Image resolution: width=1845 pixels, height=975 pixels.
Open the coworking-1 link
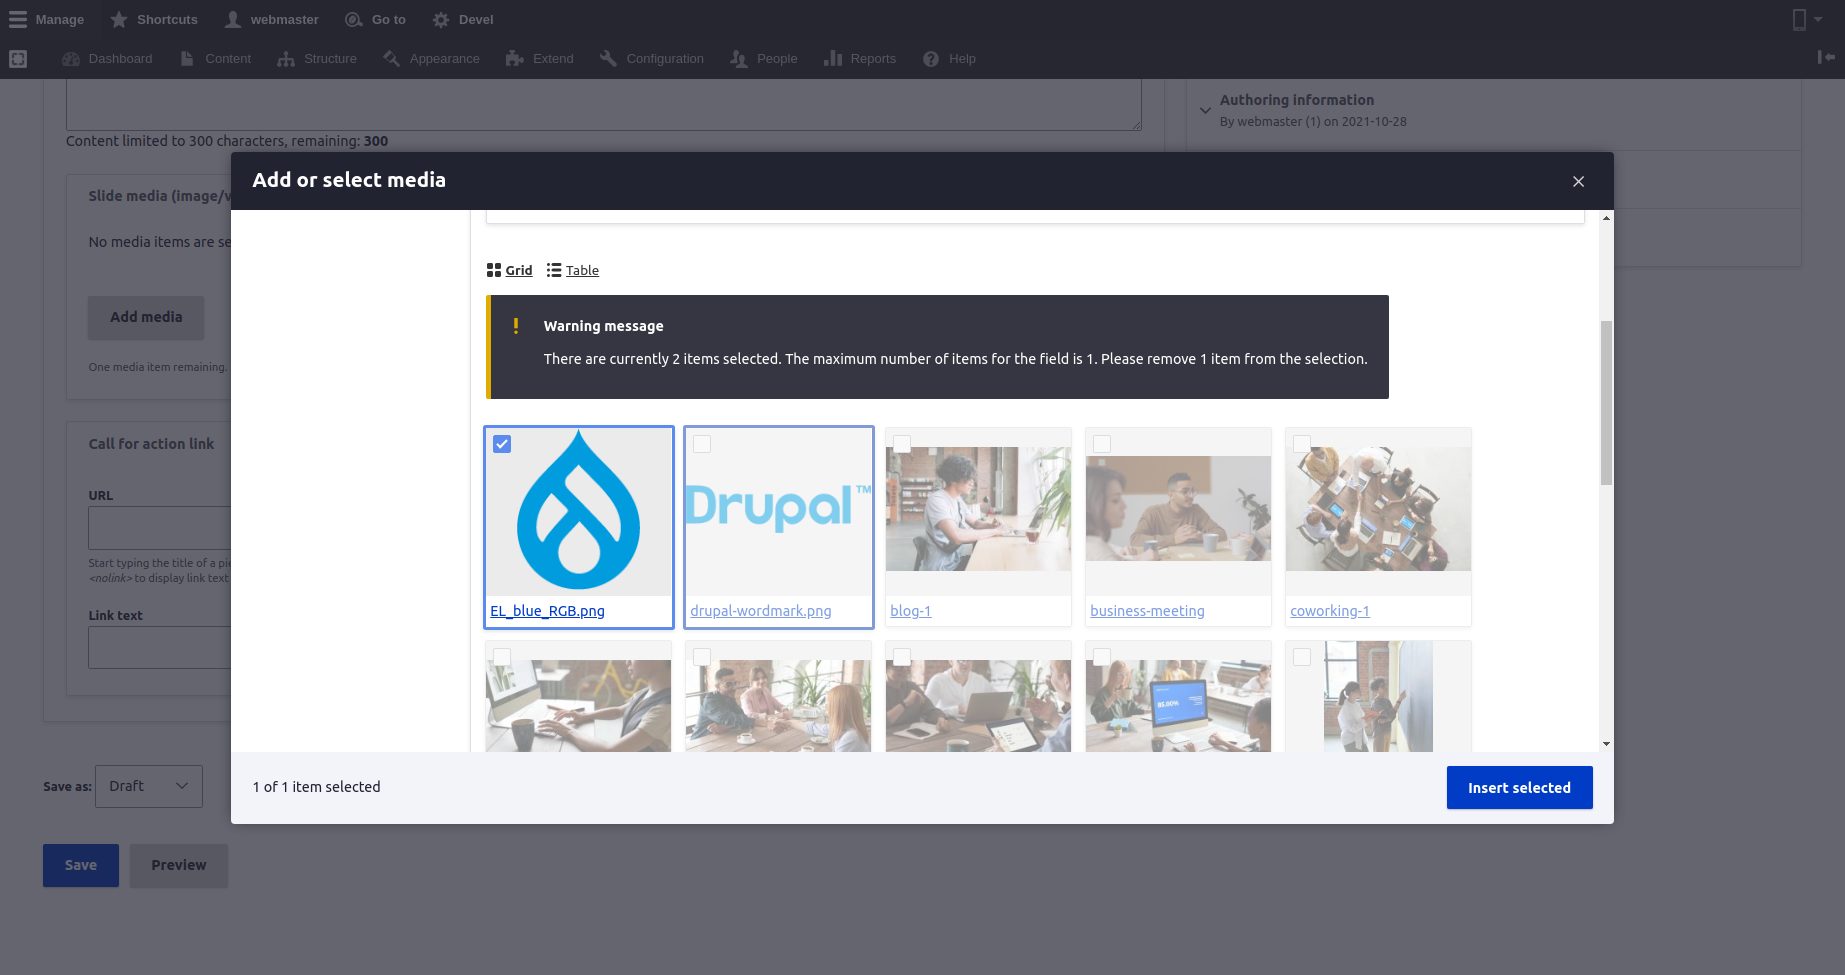1330,611
